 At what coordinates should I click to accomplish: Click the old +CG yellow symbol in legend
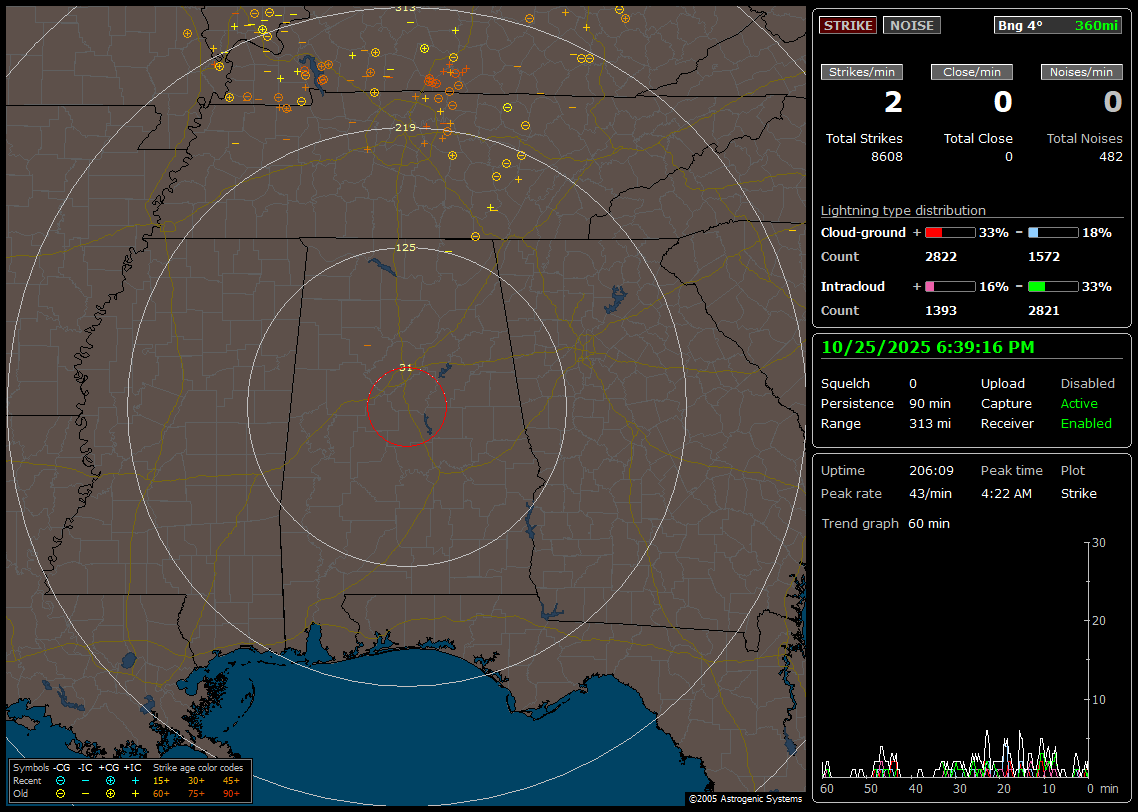(110, 793)
